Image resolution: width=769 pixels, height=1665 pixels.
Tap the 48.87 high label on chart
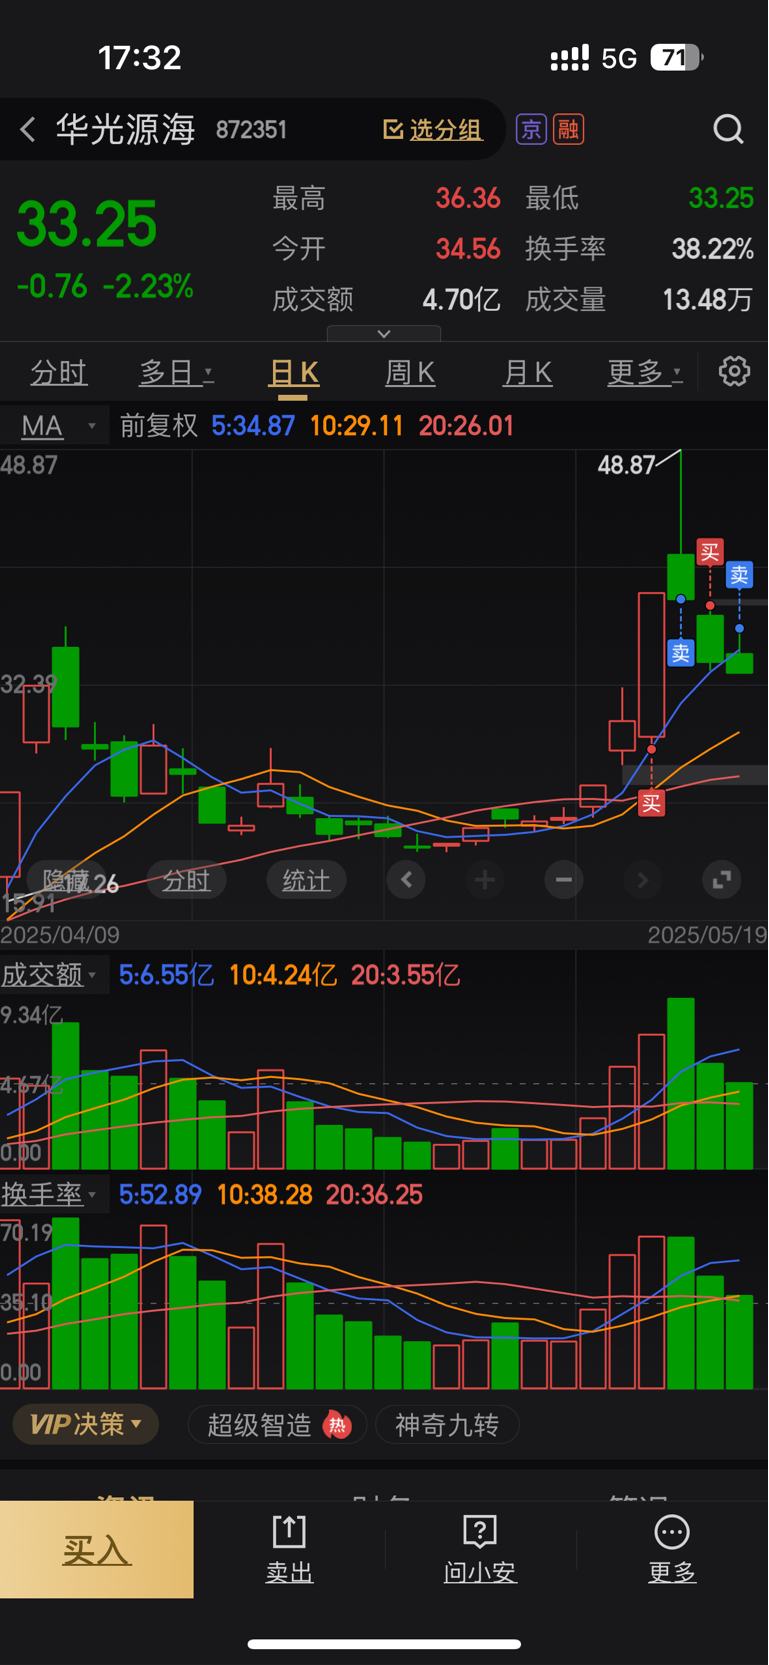(x=626, y=465)
